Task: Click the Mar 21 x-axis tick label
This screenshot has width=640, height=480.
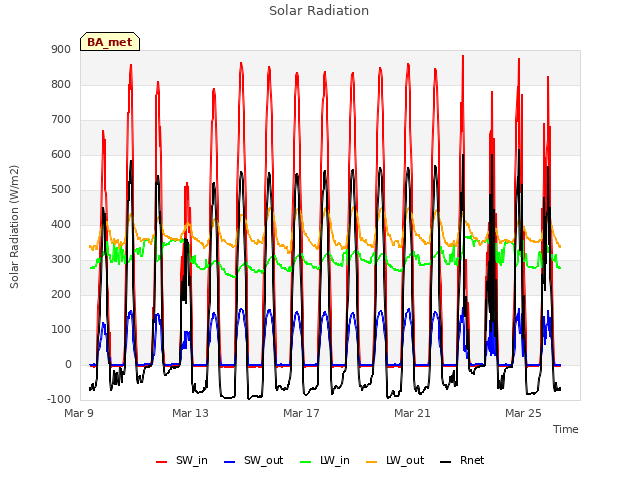Action: (412, 413)
